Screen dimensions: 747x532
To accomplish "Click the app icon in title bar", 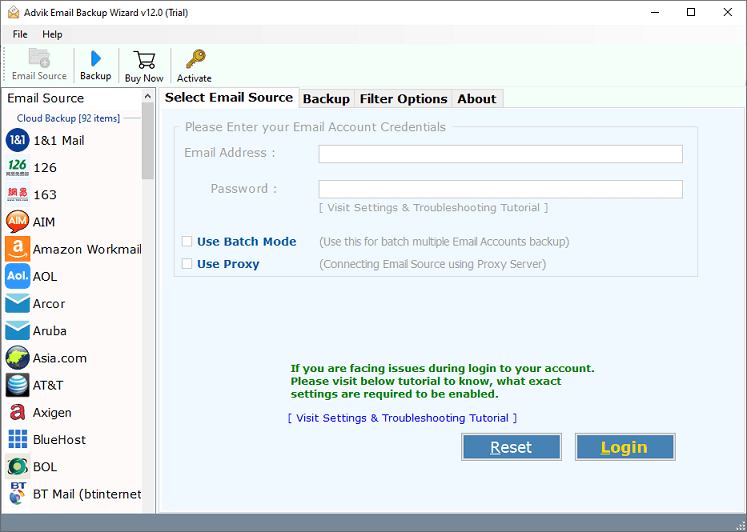I will 13,12.
